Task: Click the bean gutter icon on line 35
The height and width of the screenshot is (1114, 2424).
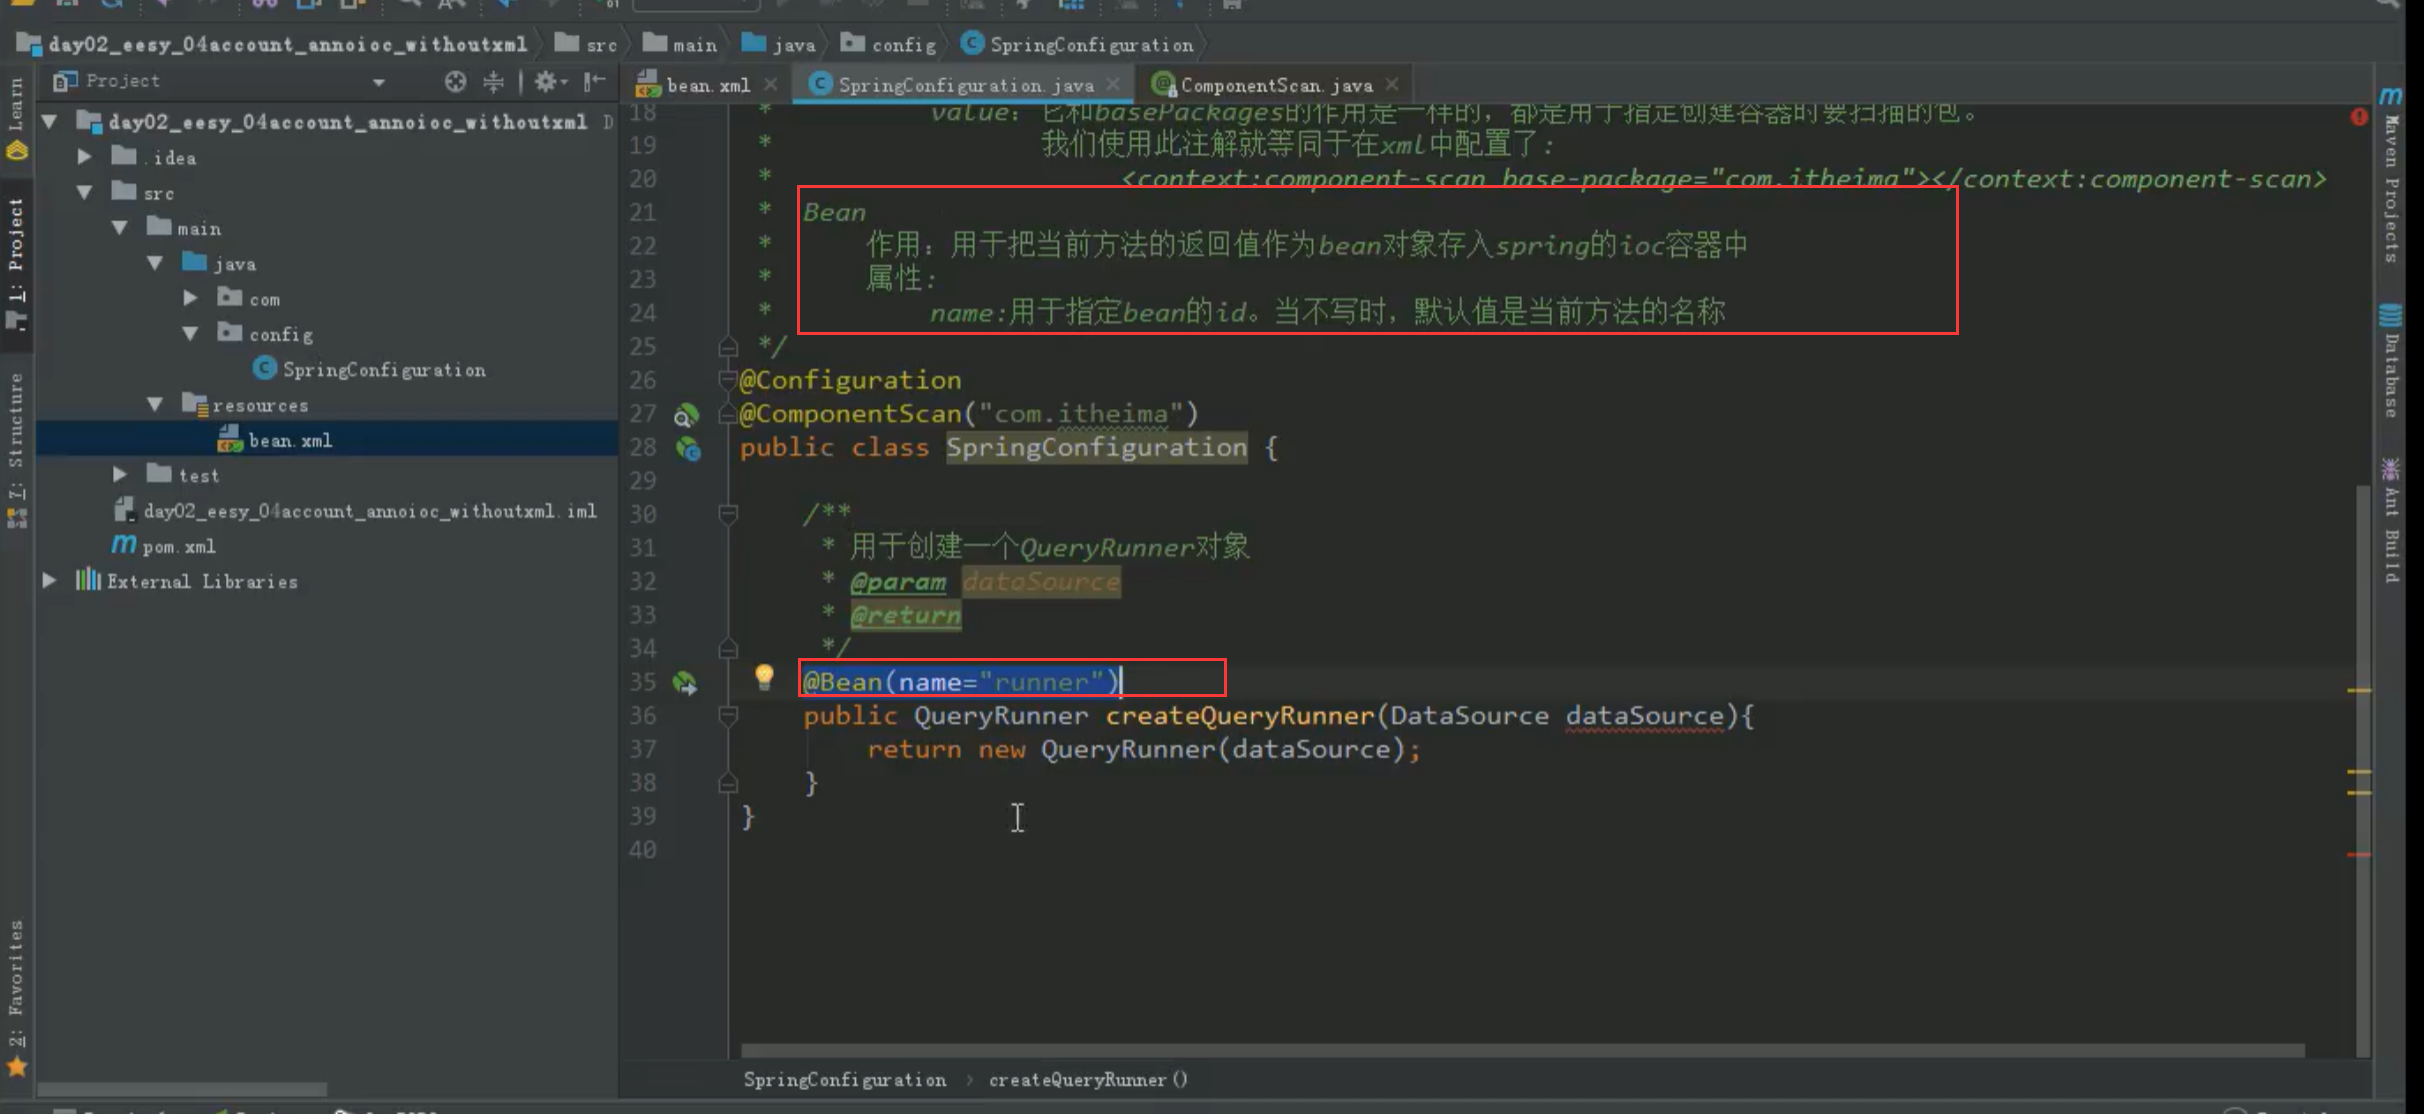Action: (685, 683)
